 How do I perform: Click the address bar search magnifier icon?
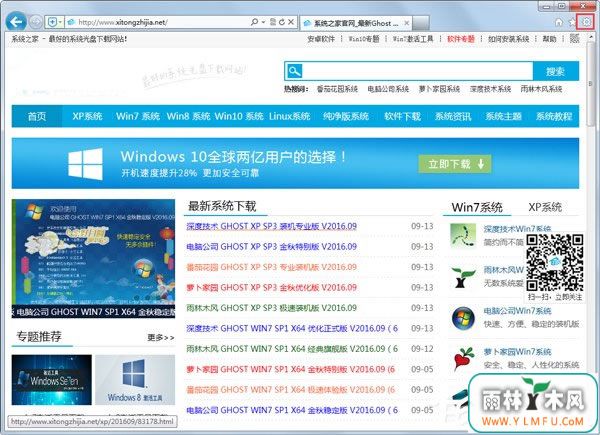point(254,22)
